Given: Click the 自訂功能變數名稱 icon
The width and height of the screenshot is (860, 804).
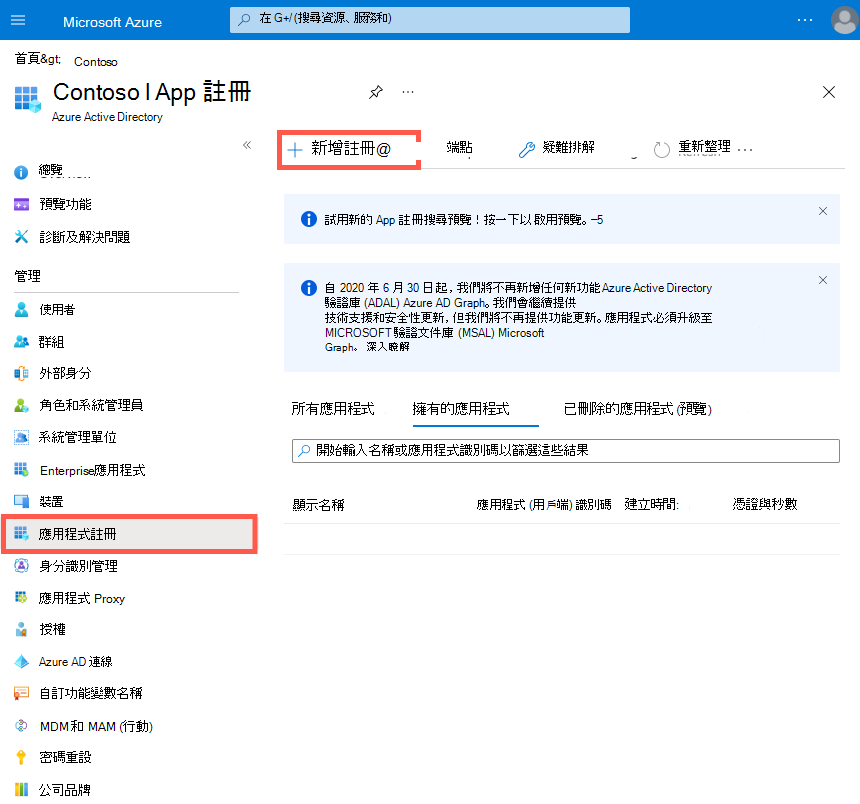Looking at the screenshot, I should point(21,693).
